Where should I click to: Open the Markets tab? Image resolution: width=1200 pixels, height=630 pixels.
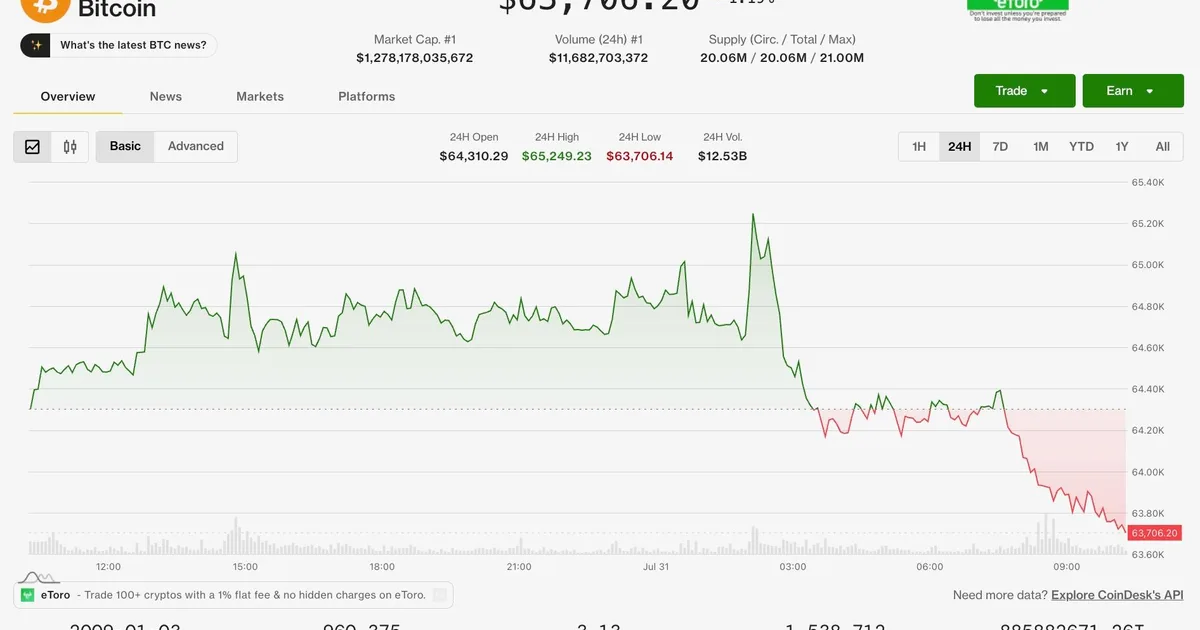pyautogui.click(x=260, y=97)
